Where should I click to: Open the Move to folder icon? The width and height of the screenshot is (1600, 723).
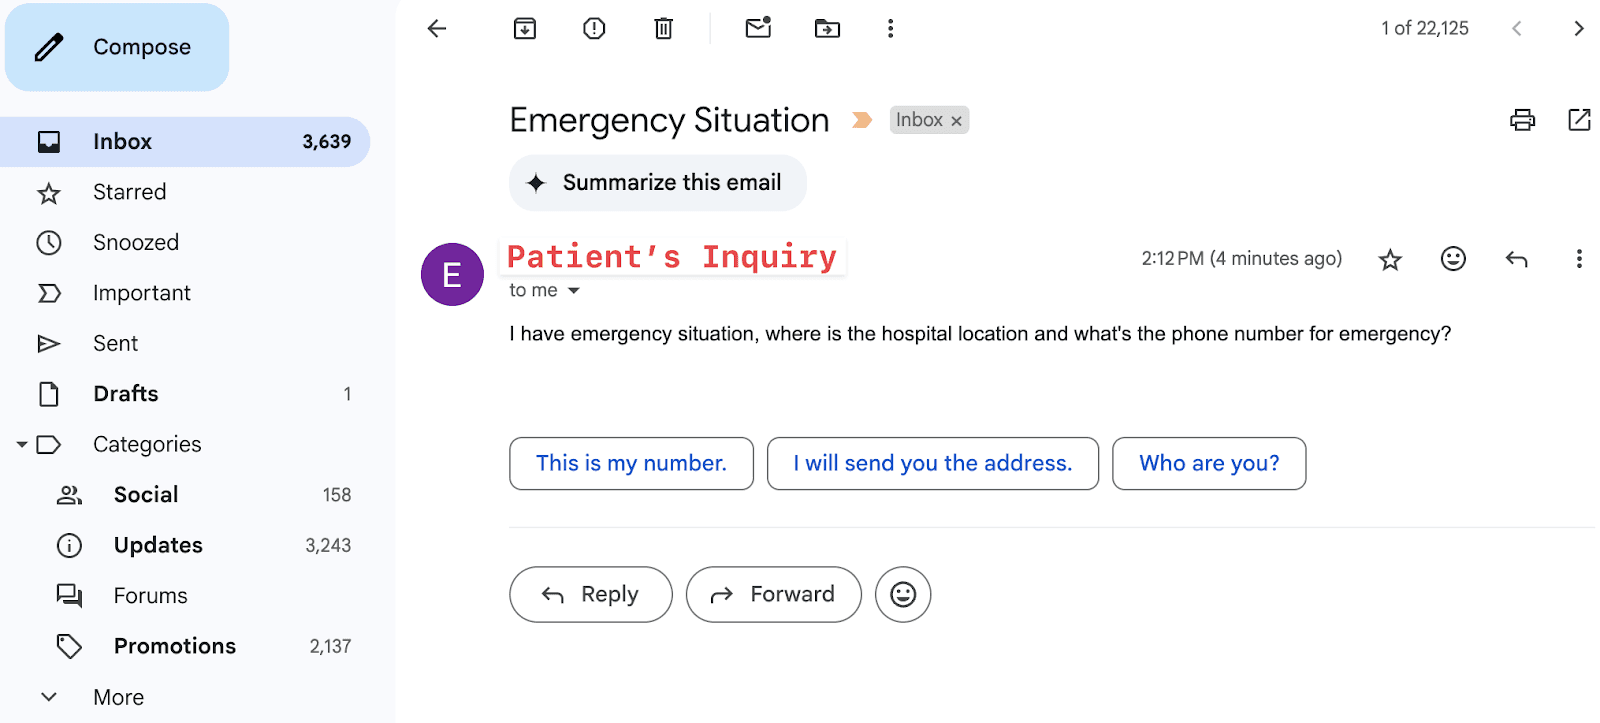coord(827,29)
